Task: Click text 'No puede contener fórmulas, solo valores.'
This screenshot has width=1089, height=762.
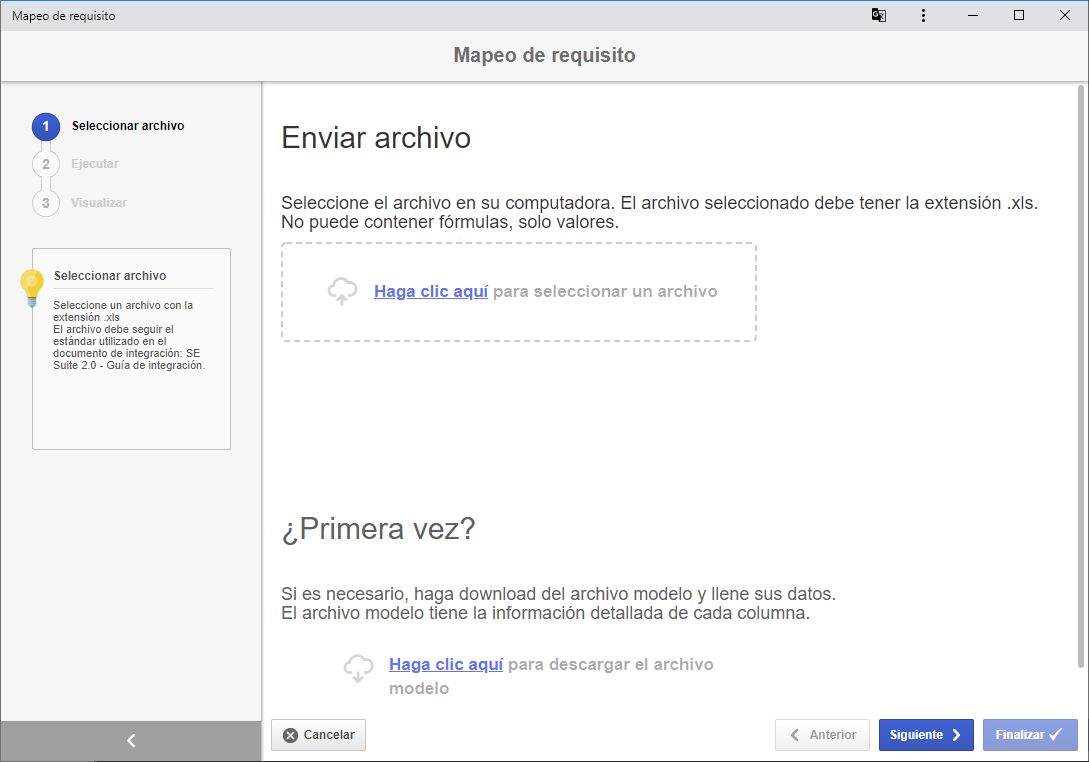Action: (x=450, y=222)
